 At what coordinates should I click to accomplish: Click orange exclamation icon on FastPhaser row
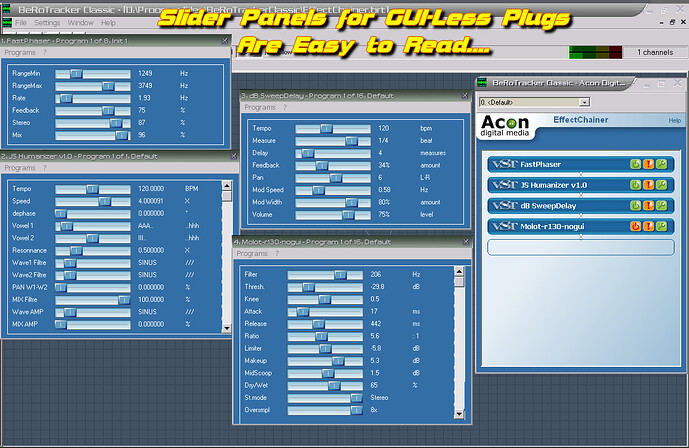pos(648,164)
